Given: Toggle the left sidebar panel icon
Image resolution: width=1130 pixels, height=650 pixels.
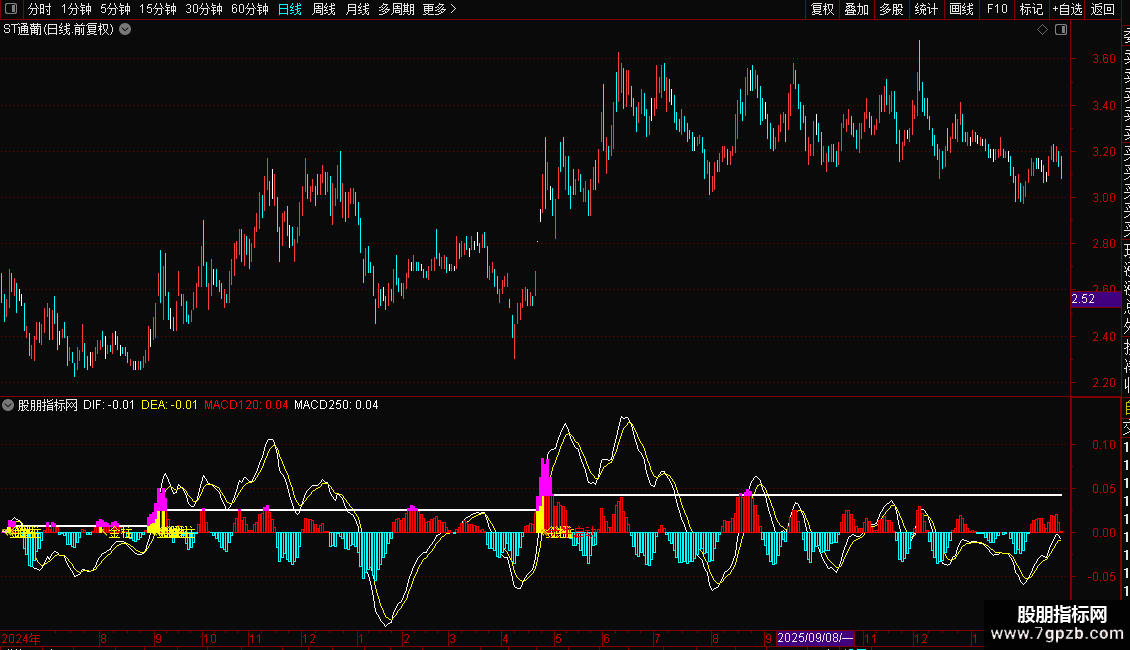Looking at the screenshot, I should click(x=11, y=9).
